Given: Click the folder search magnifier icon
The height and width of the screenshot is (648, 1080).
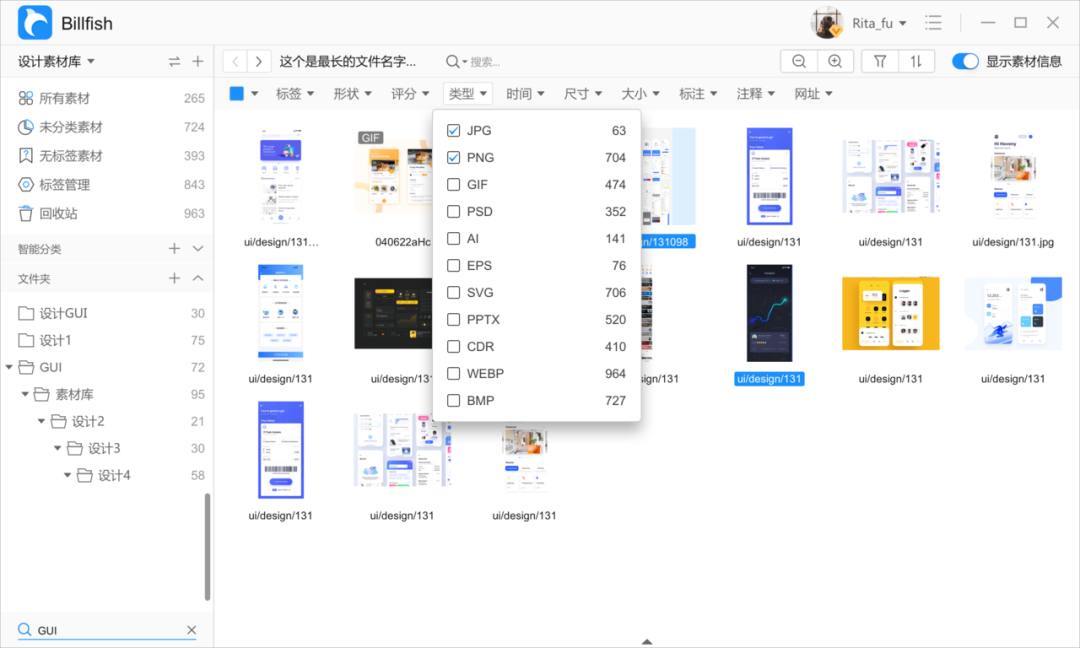Looking at the screenshot, I should tap(24, 629).
